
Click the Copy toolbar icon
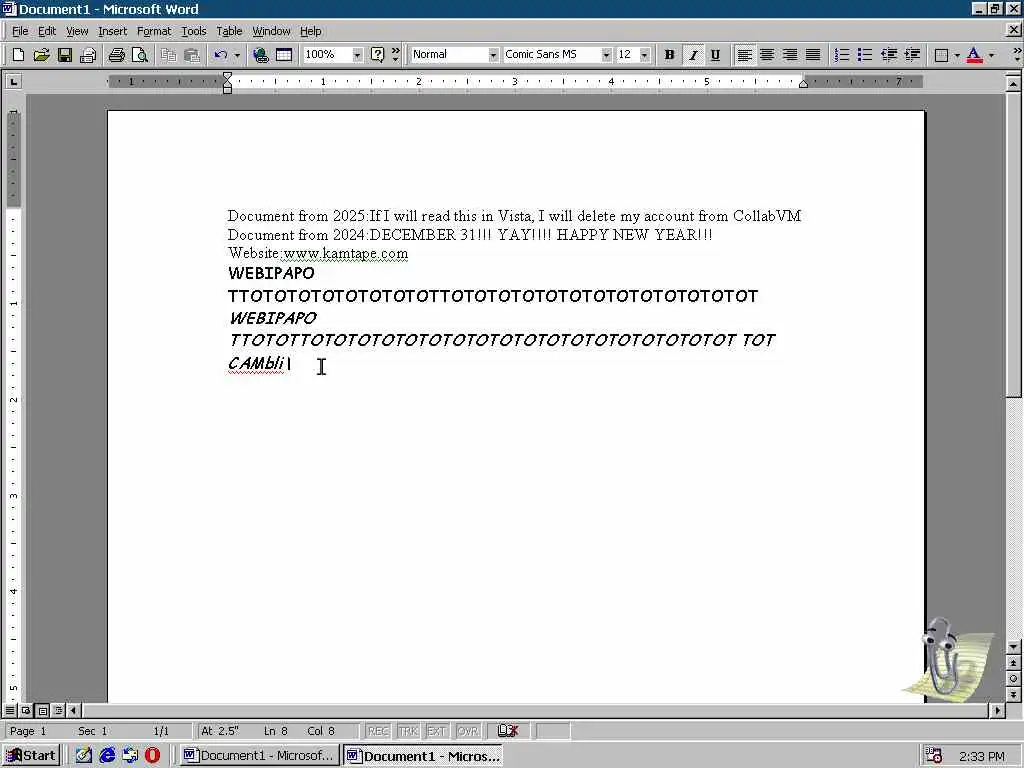click(168, 55)
